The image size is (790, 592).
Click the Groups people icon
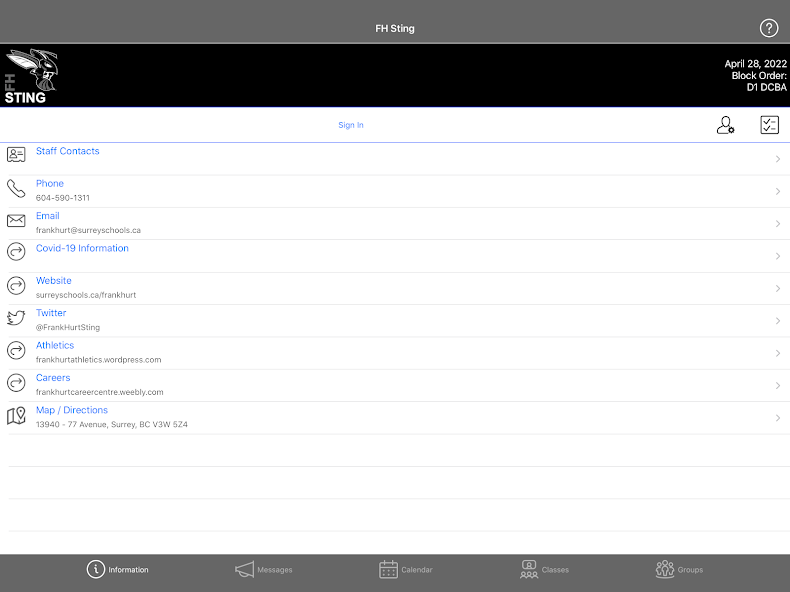coord(665,569)
